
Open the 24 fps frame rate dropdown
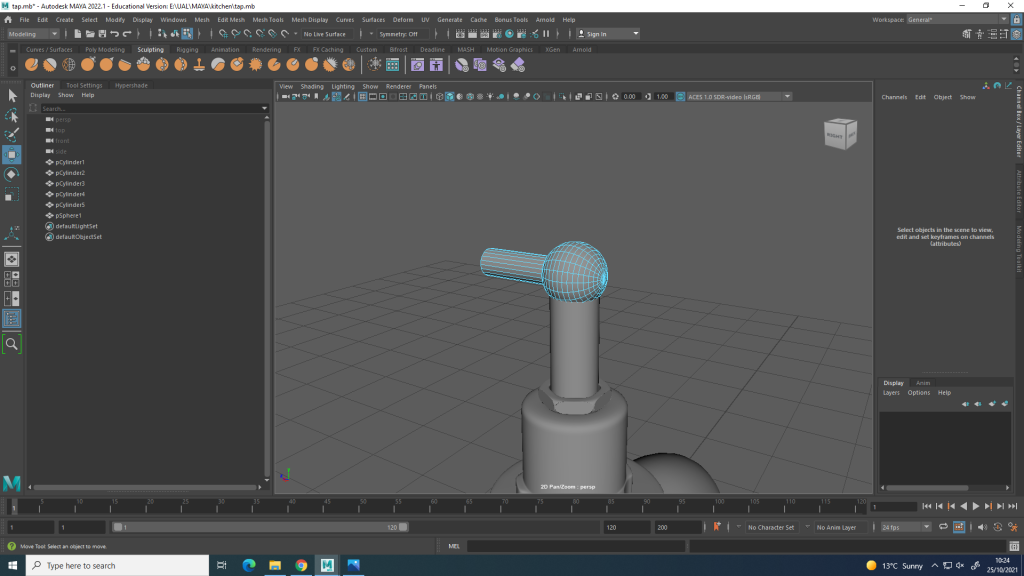click(x=905, y=527)
